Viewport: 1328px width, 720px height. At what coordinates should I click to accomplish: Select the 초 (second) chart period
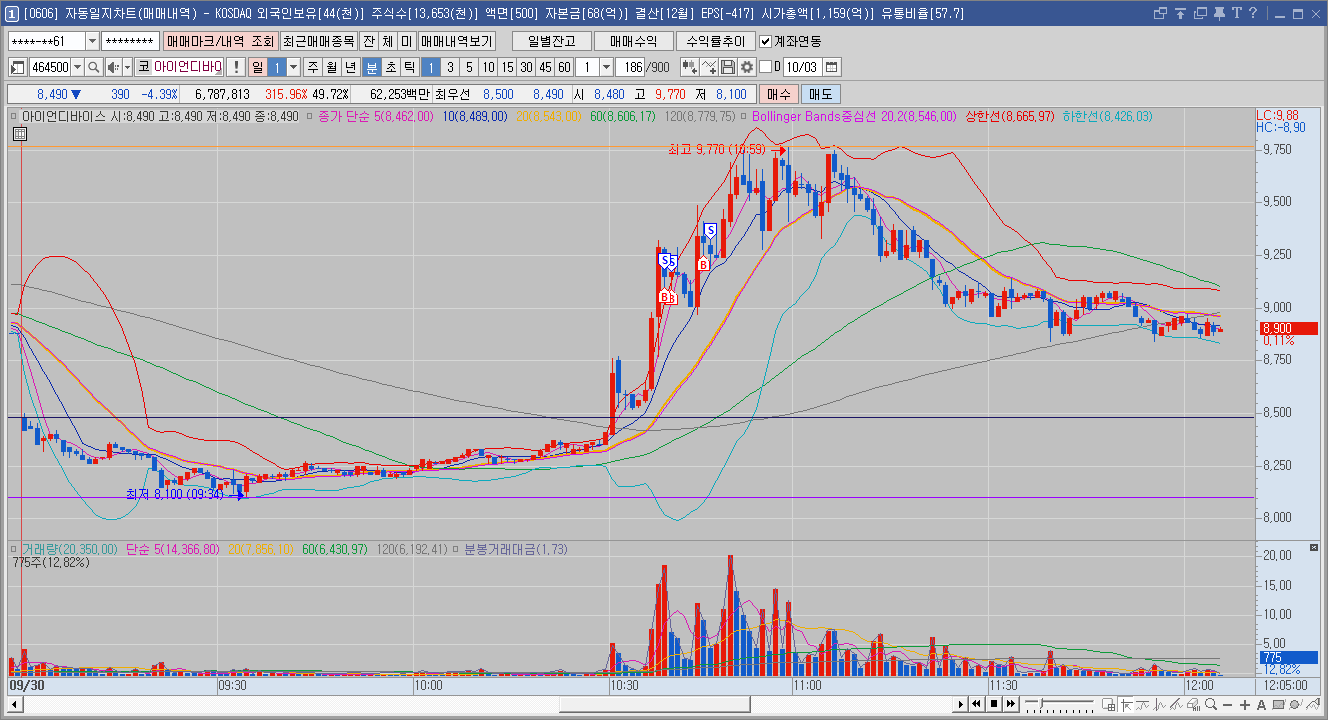coord(391,67)
